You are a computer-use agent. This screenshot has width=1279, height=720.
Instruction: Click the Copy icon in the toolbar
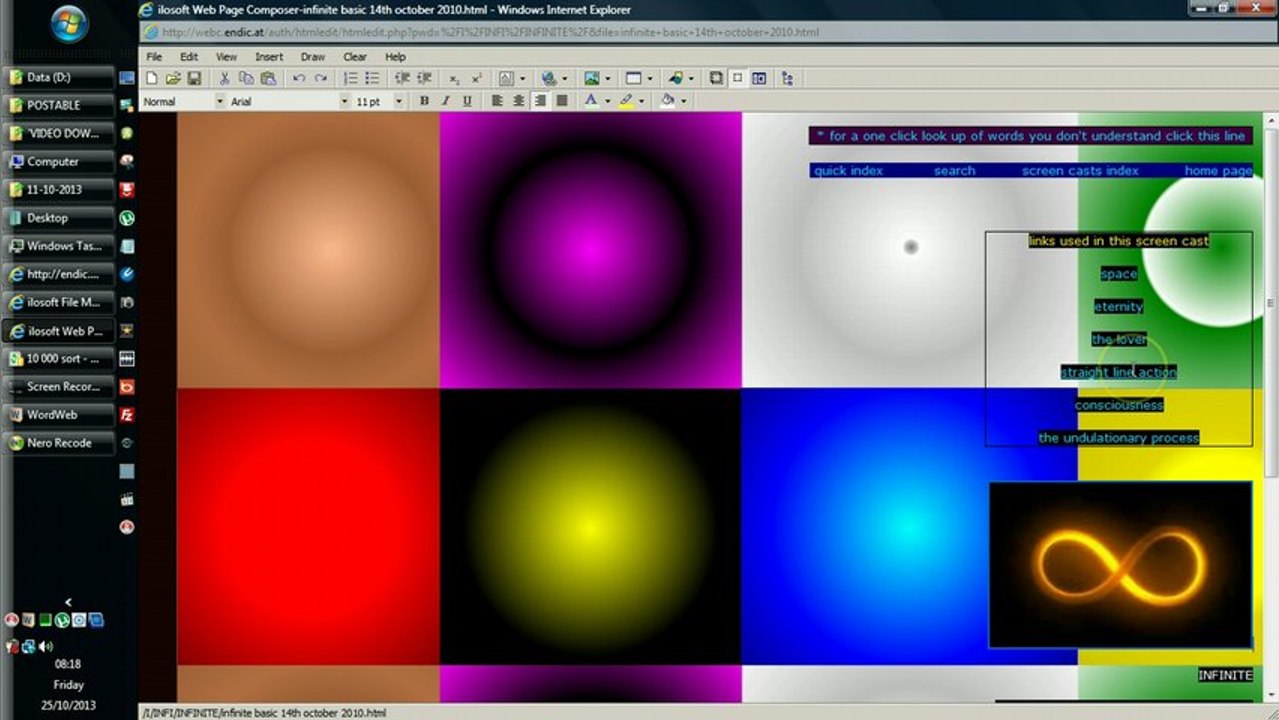point(246,78)
